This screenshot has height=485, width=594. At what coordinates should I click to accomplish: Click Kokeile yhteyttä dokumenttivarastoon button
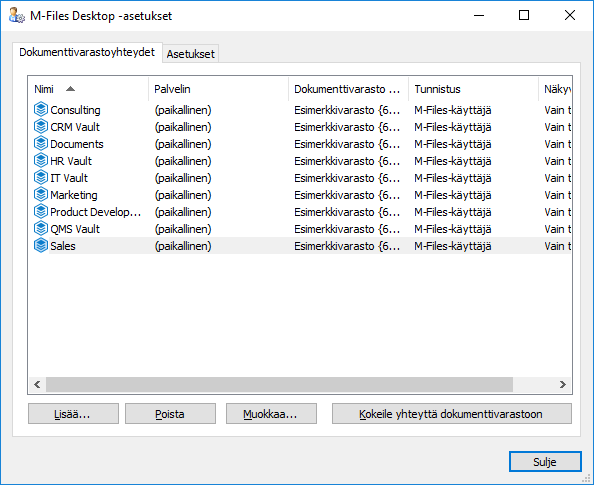(x=452, y=414)
